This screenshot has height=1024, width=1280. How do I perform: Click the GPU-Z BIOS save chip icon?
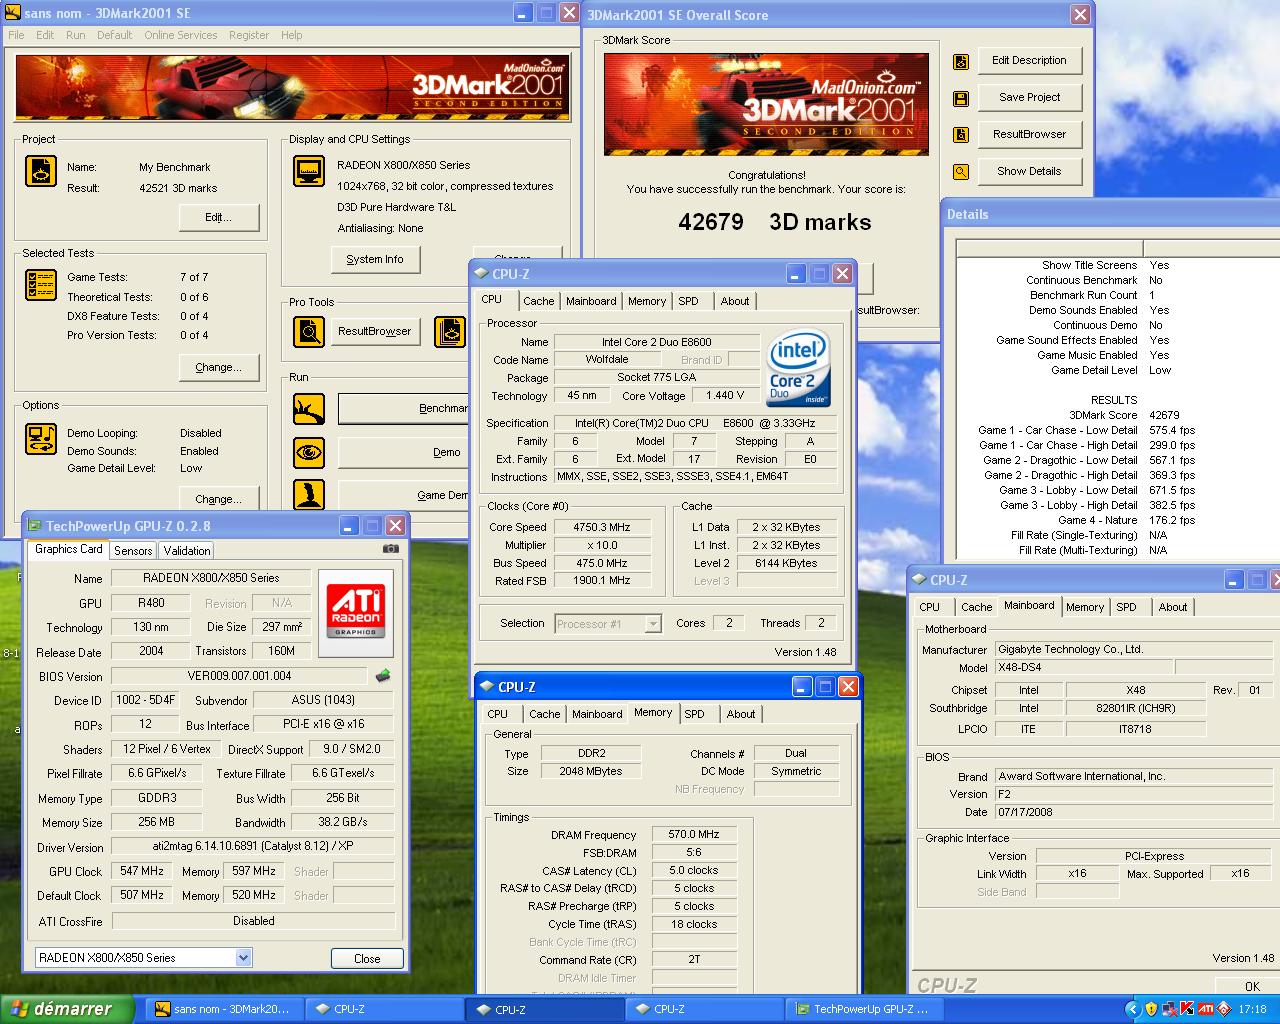pyautogui.click(x=383, y=676)
